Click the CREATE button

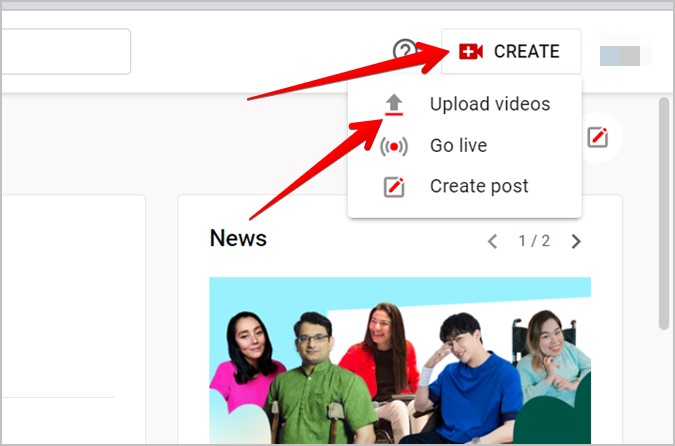coord(511,52)
